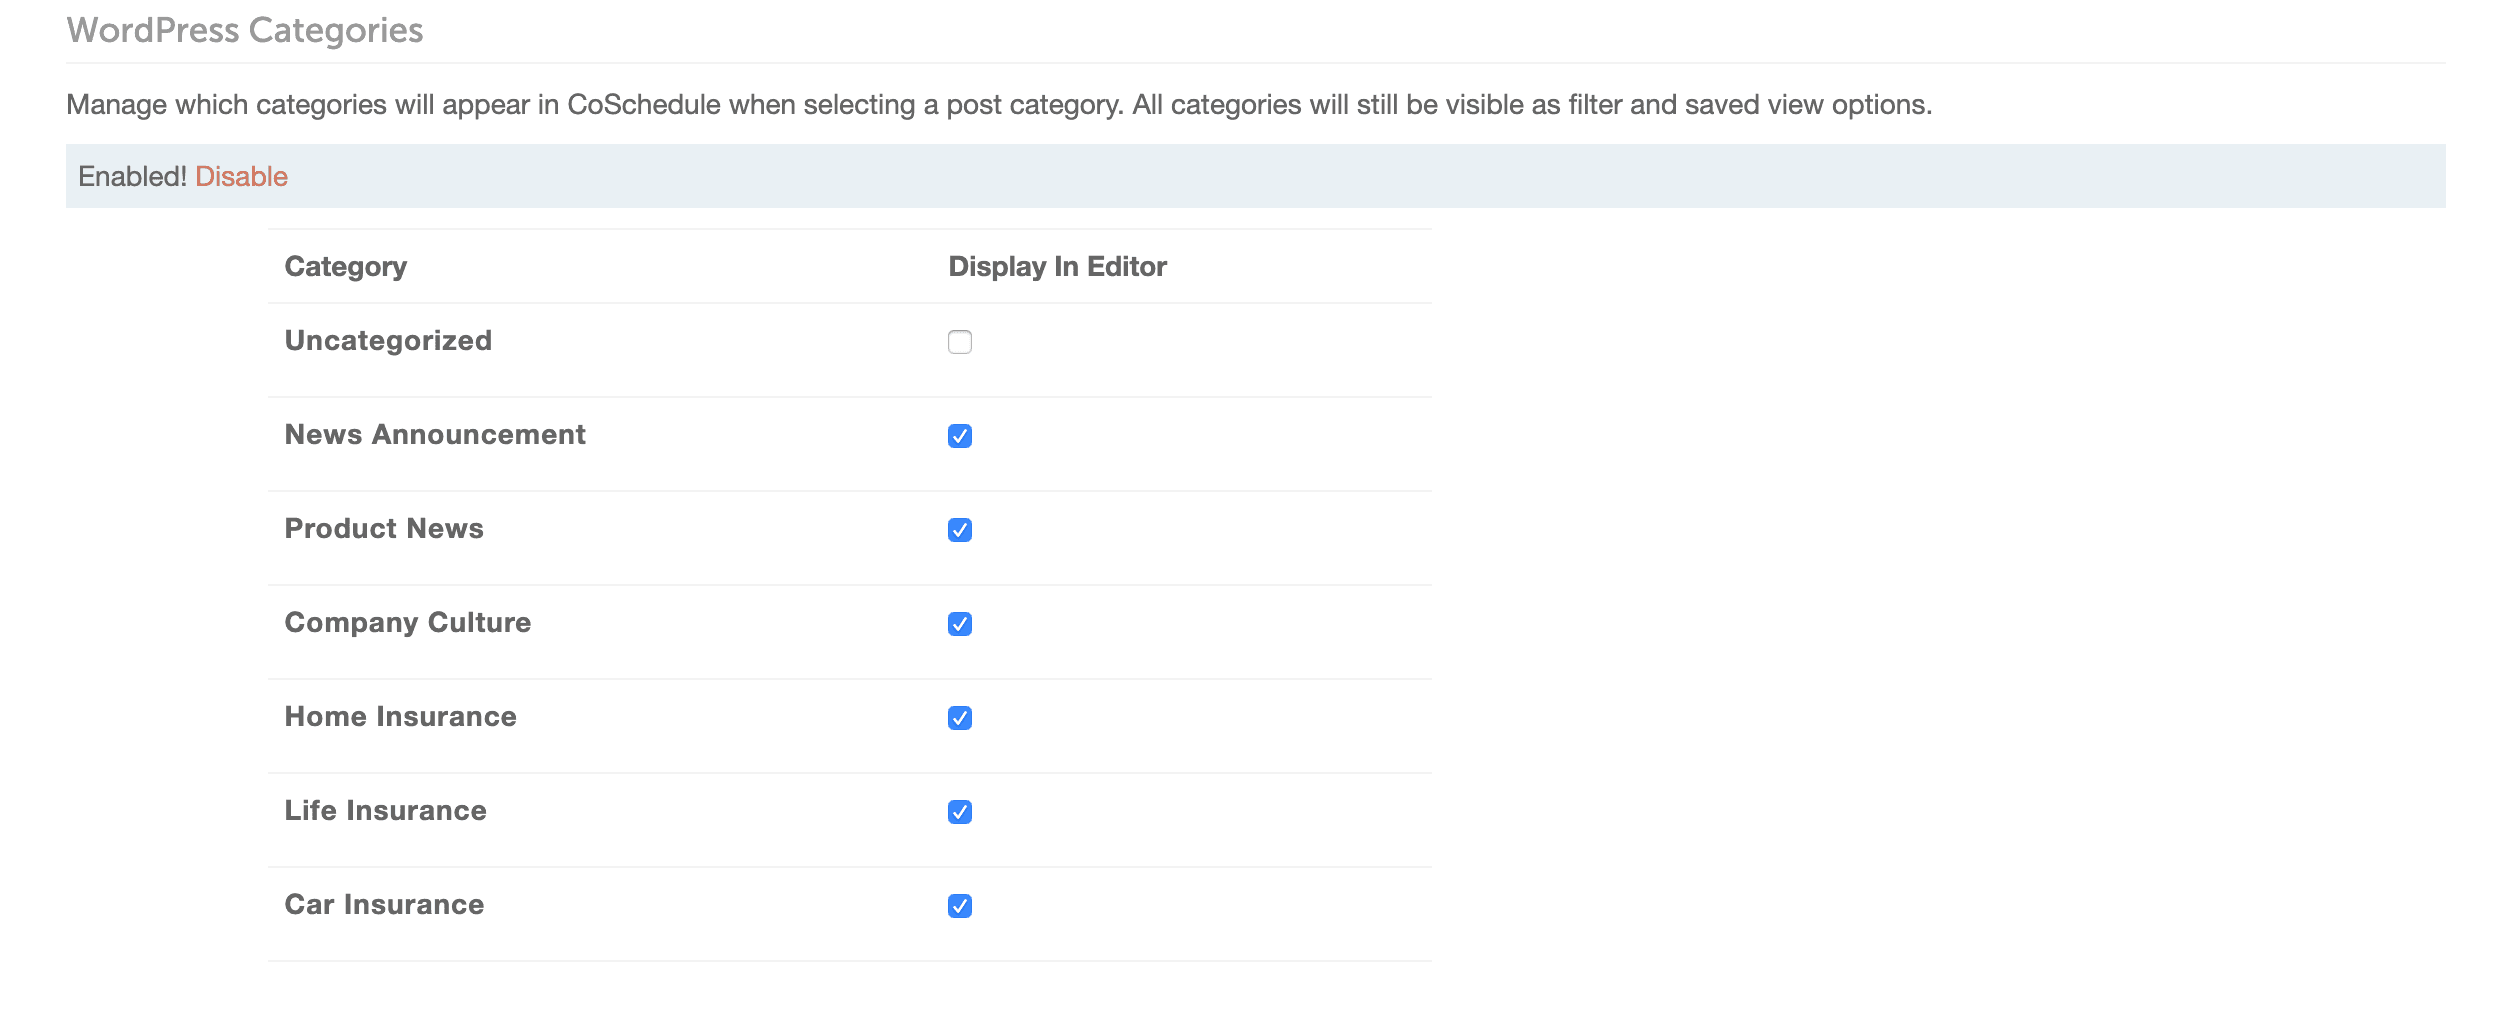This screenshot has width=2516, height=1026.
Task: Click the WordPress Categories section heading
Action: (245, 31)
